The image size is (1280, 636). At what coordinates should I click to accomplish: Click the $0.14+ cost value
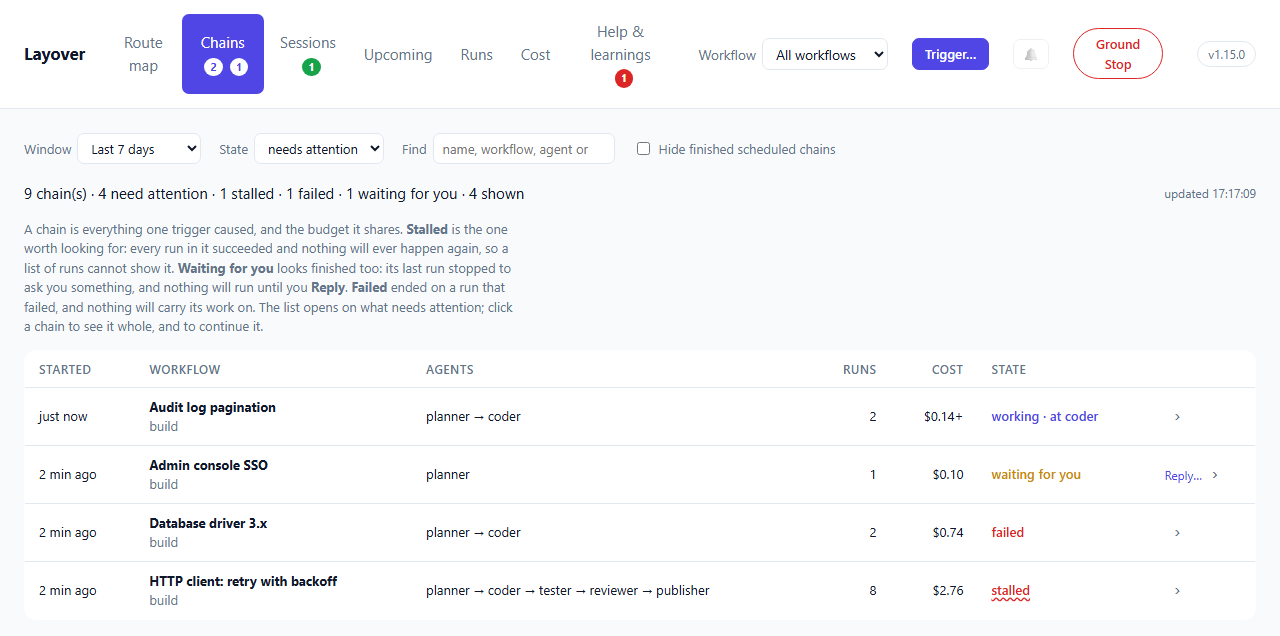[944, 417]
